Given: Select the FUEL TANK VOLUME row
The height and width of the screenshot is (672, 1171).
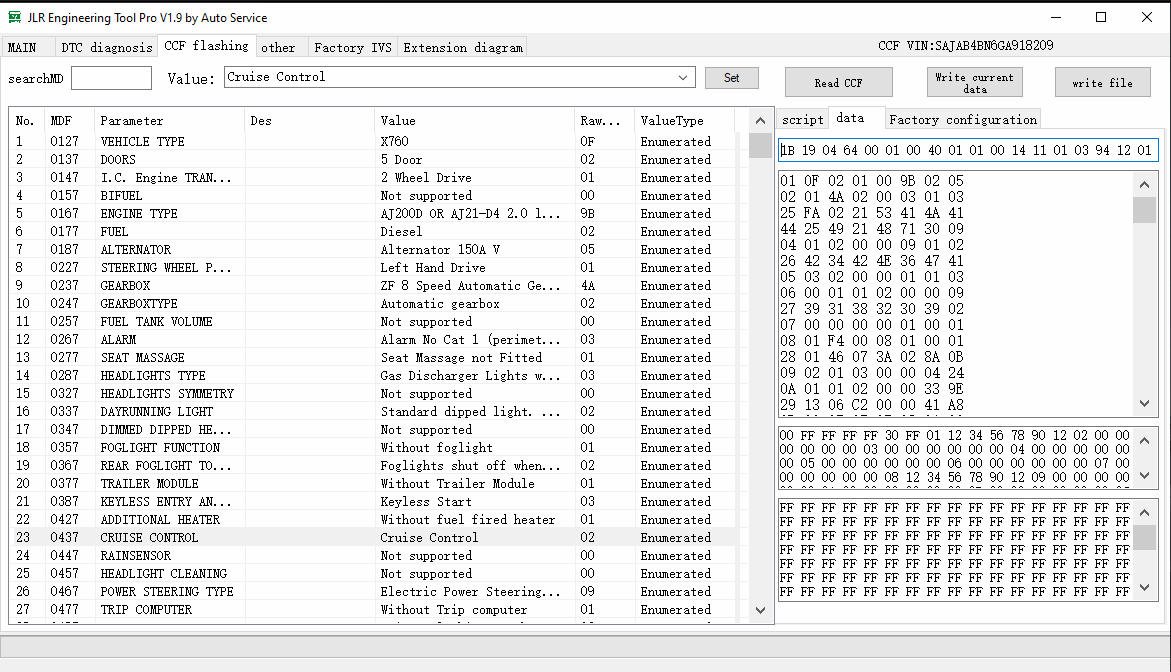Looking at the screenshot, I should (373, 321).
